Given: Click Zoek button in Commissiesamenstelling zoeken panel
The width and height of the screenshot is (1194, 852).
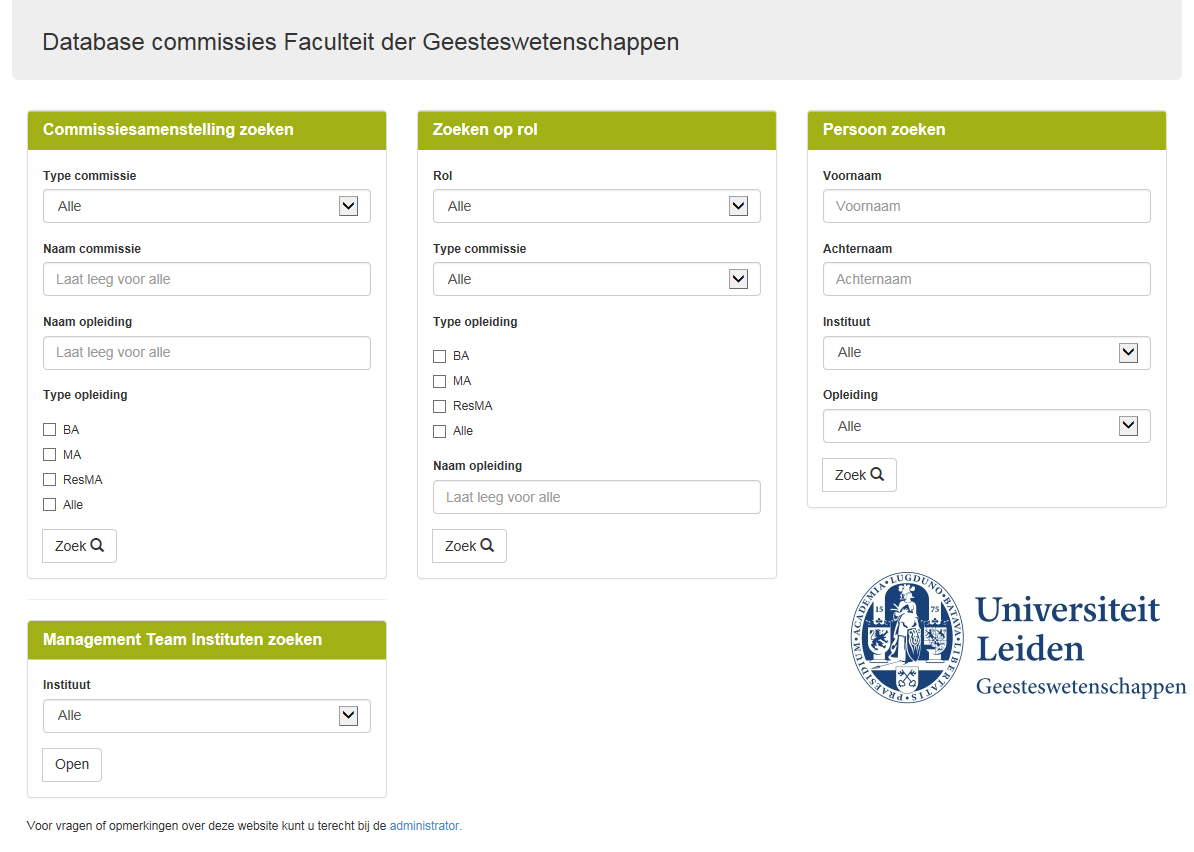Looking at the screenshot, I should (79, 546).
